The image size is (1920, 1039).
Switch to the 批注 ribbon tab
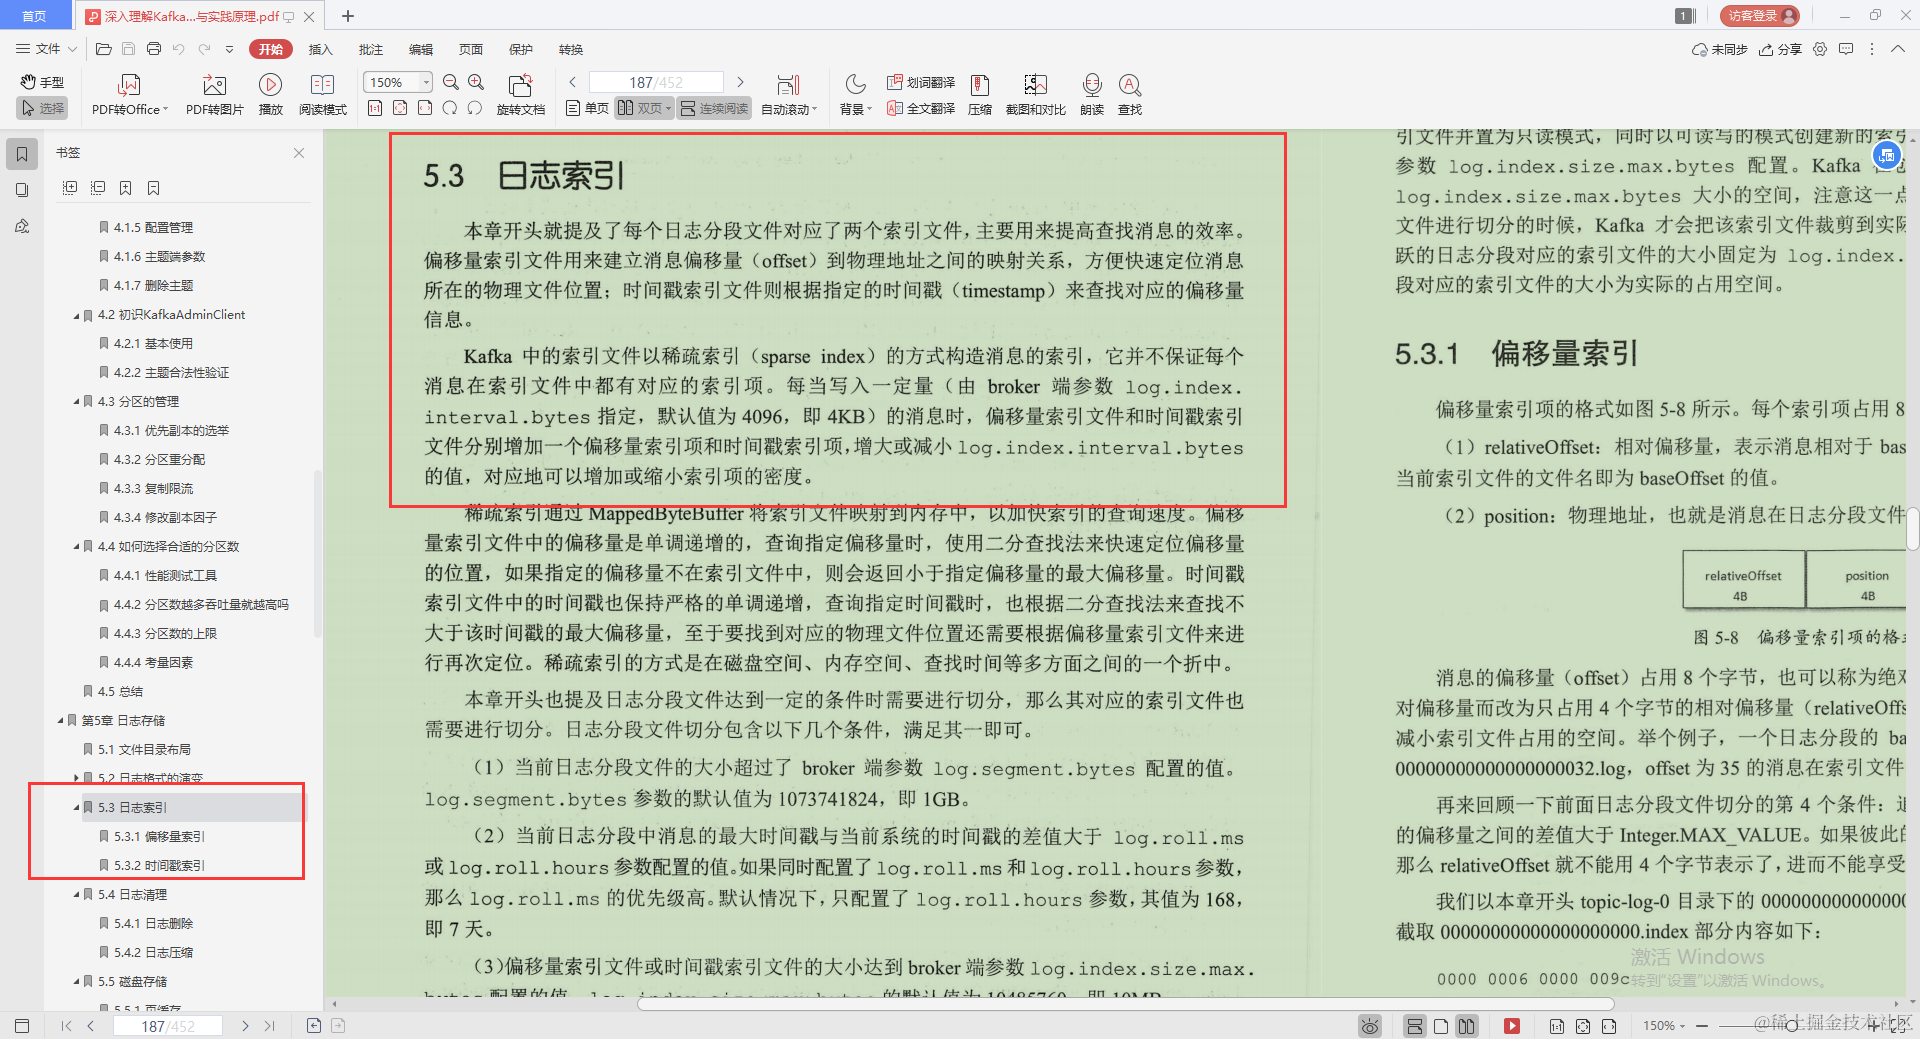coord(370,49)
